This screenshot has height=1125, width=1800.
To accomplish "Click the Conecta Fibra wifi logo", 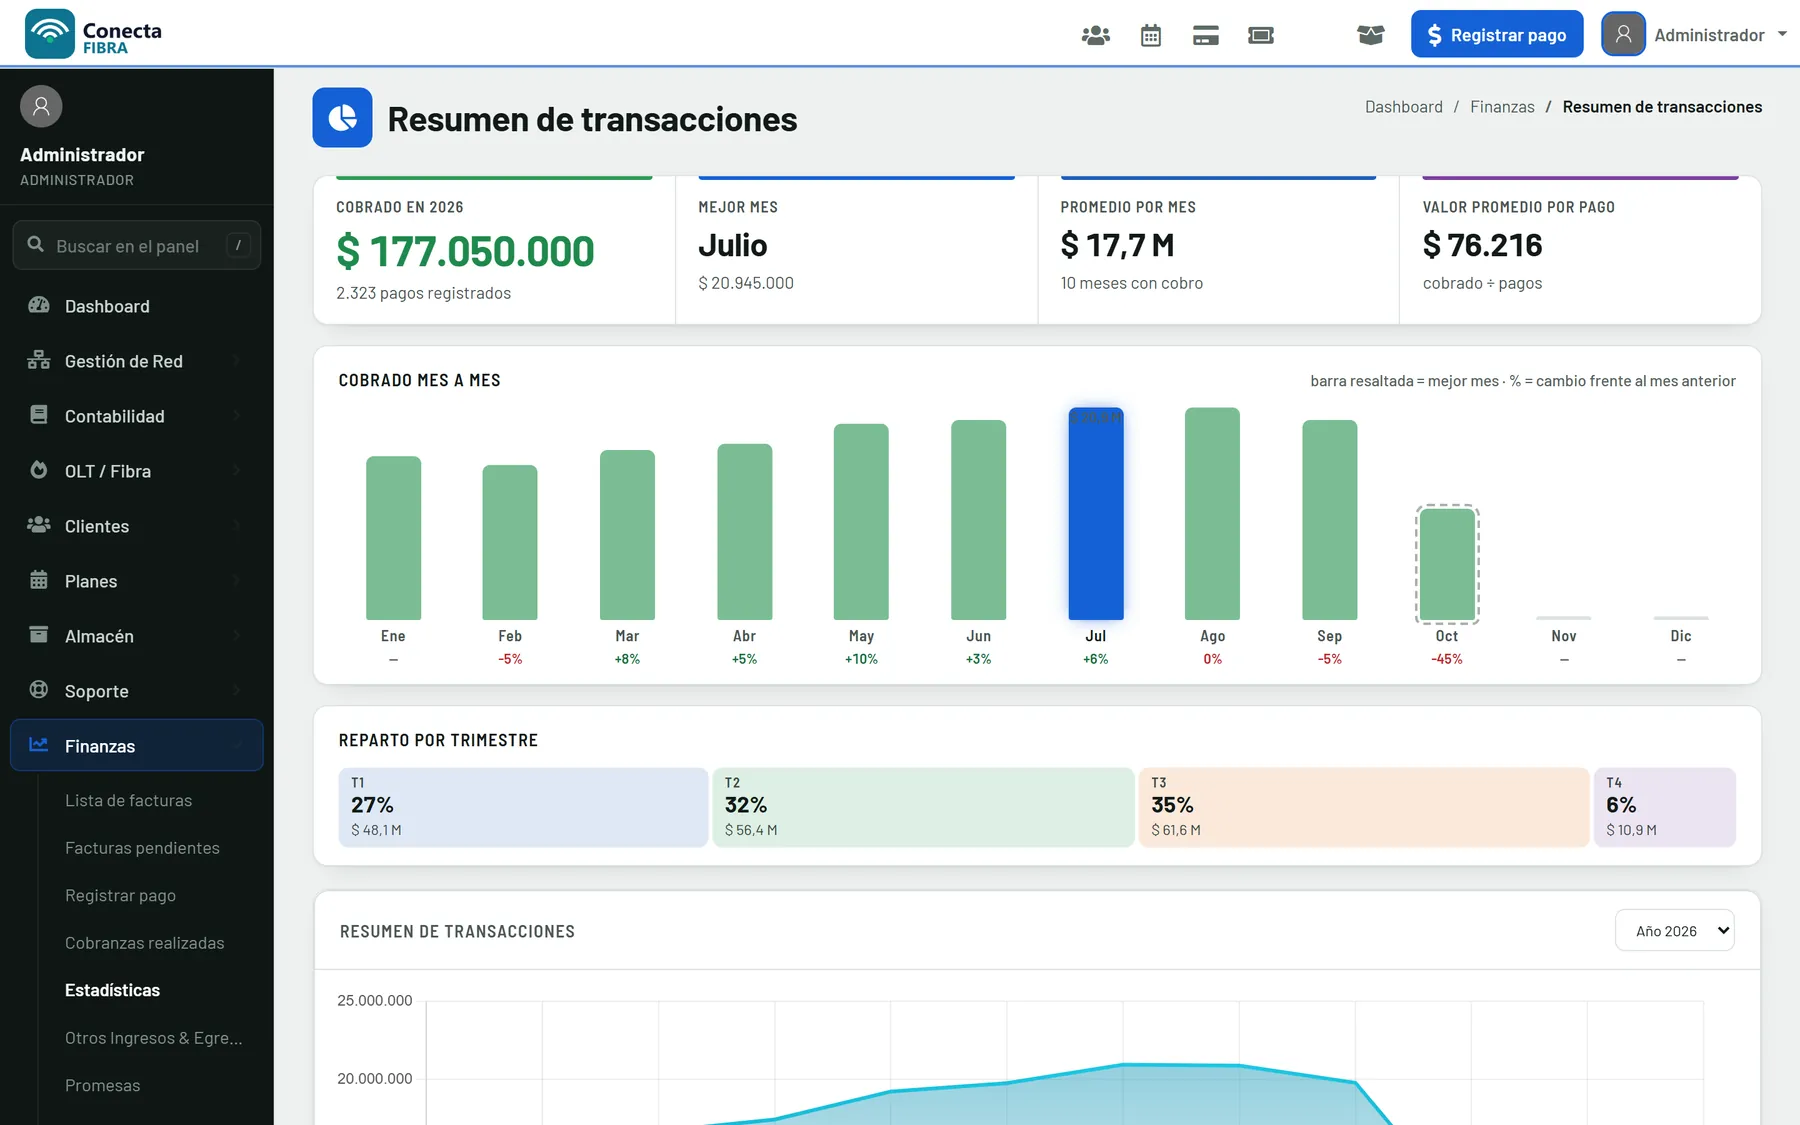I will (x=50, y=33).
